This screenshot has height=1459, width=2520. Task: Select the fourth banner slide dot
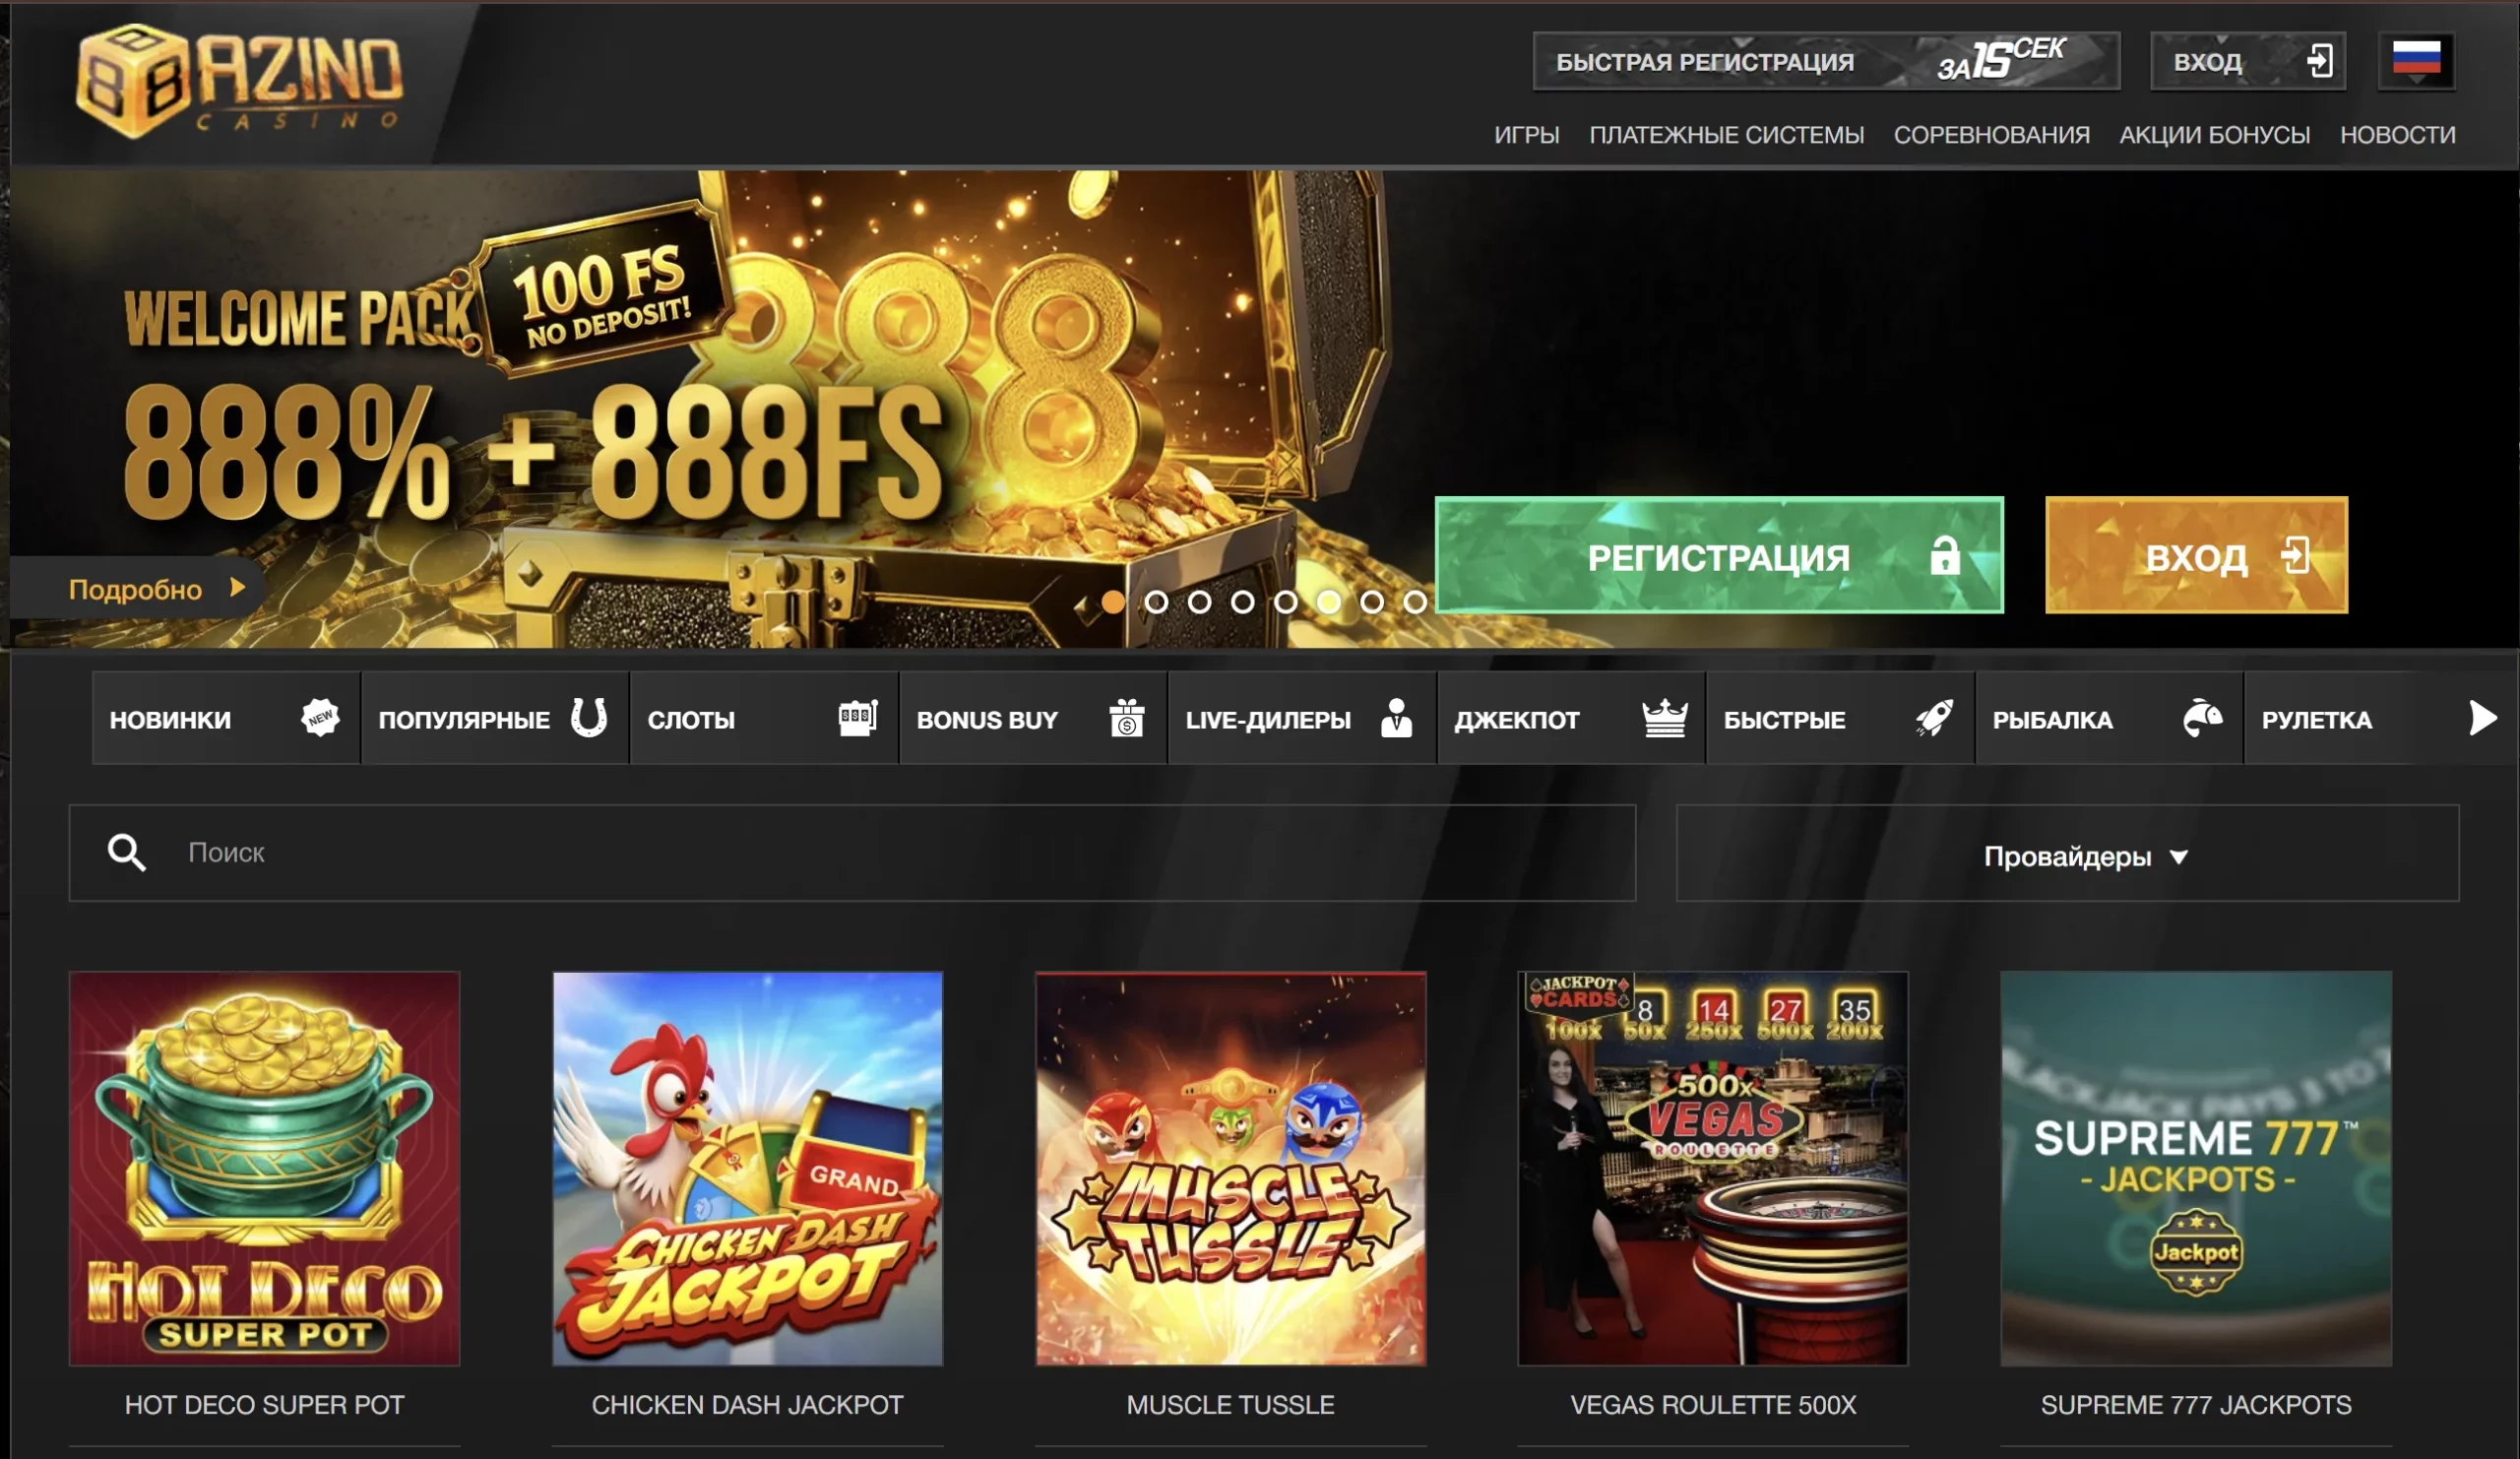click(x=1242, y=602)
